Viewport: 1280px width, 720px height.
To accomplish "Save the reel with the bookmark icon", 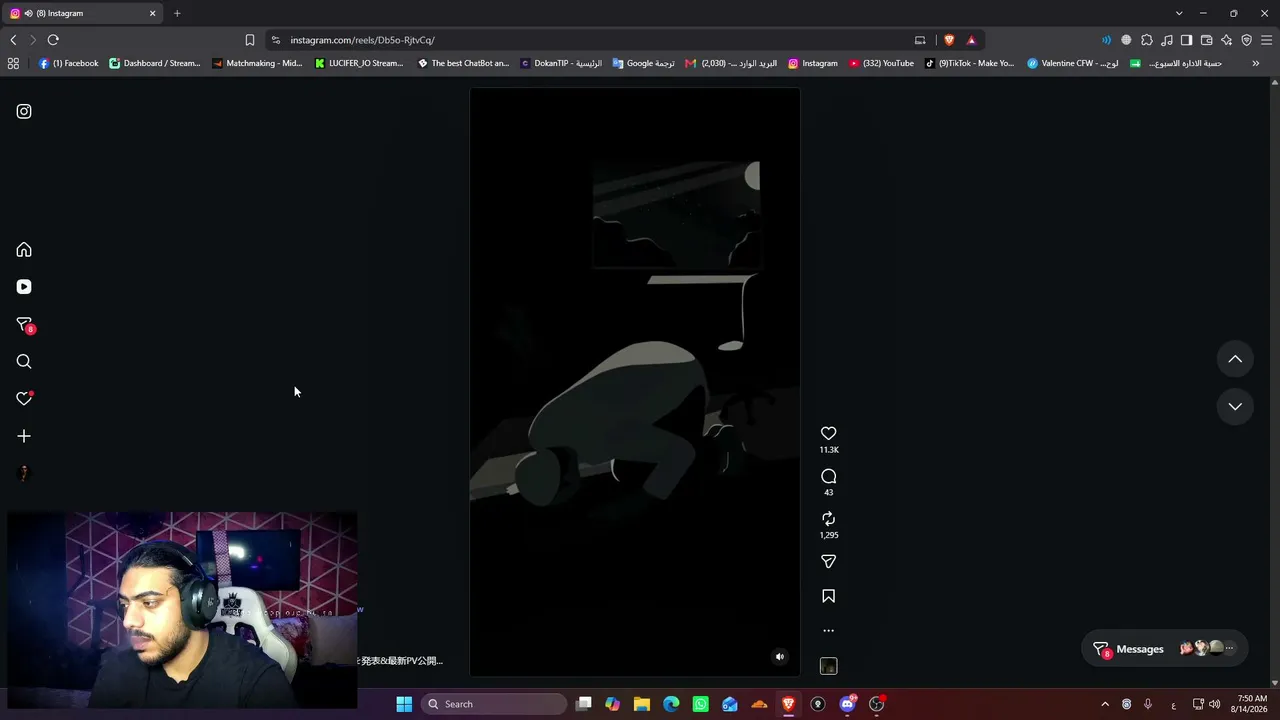I will coord(828,596).
